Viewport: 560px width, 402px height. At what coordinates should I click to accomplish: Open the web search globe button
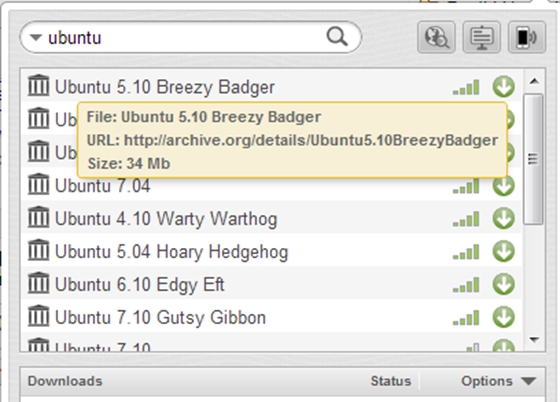coord(436,37)
